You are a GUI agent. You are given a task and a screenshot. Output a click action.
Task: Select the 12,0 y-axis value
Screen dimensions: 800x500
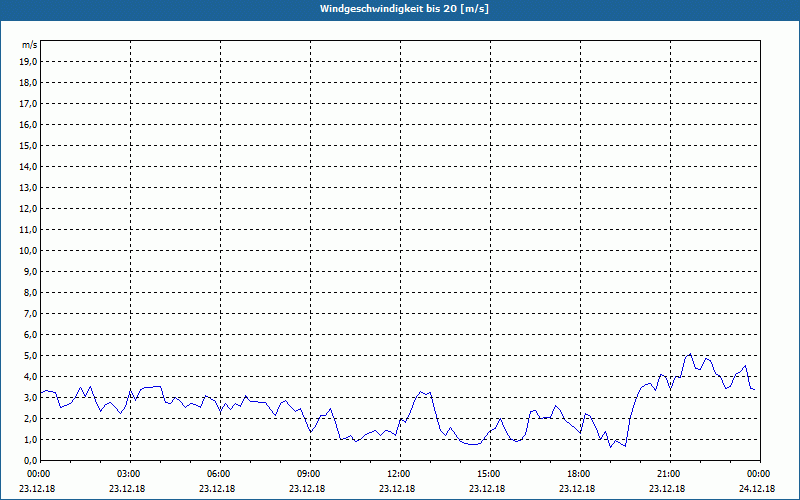(x=28, y=209)
